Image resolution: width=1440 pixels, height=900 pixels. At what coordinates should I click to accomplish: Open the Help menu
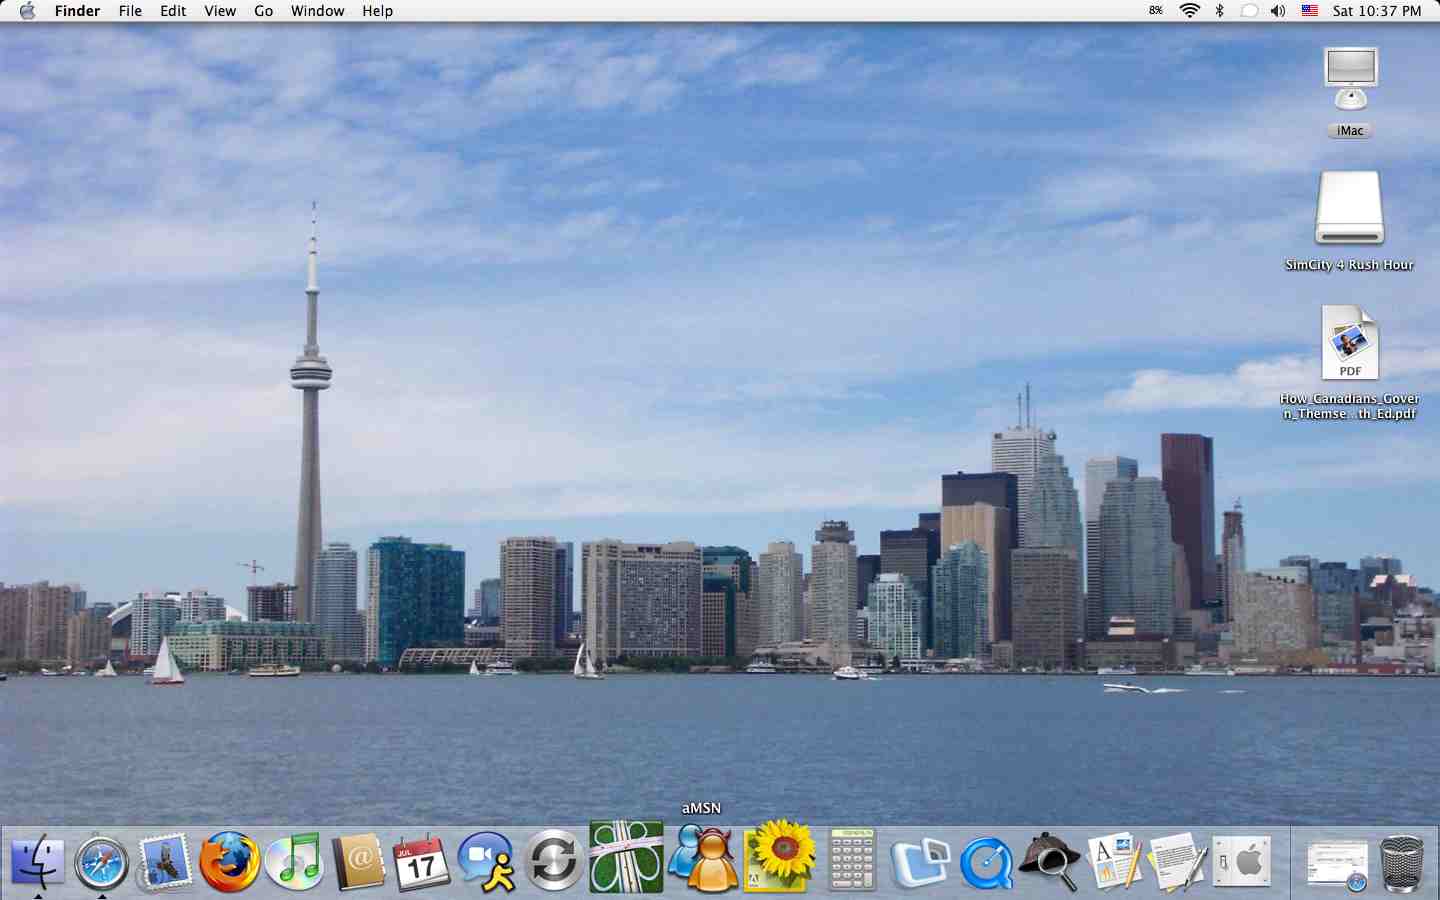[378, 11]
